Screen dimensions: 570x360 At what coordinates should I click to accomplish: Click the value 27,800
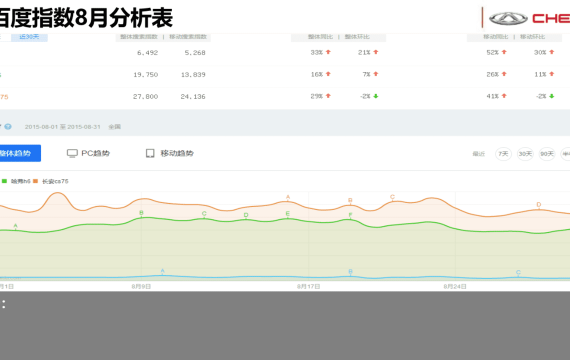[145, 96]
